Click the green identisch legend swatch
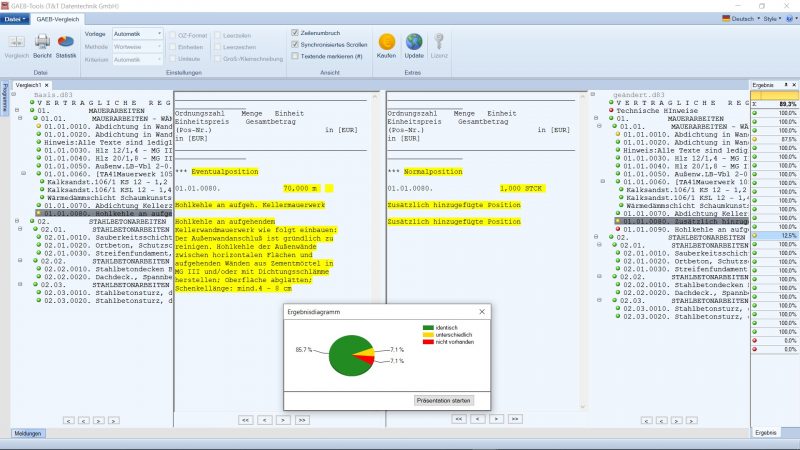This screenshot has height=450, width=800. pyautogui.click(x=428, y=328)
